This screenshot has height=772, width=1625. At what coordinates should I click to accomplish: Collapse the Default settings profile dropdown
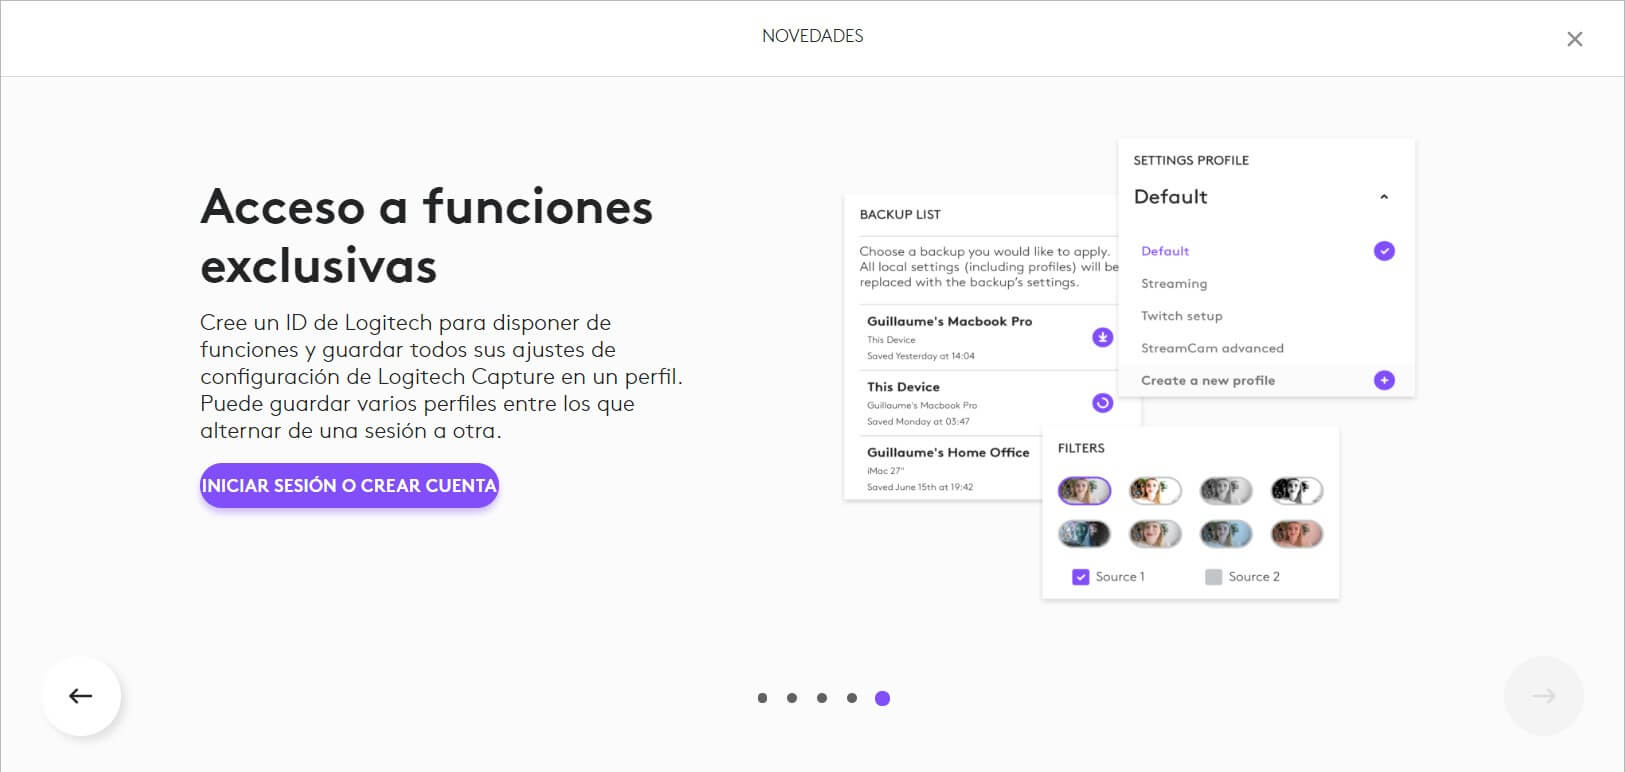point(1384,197)
